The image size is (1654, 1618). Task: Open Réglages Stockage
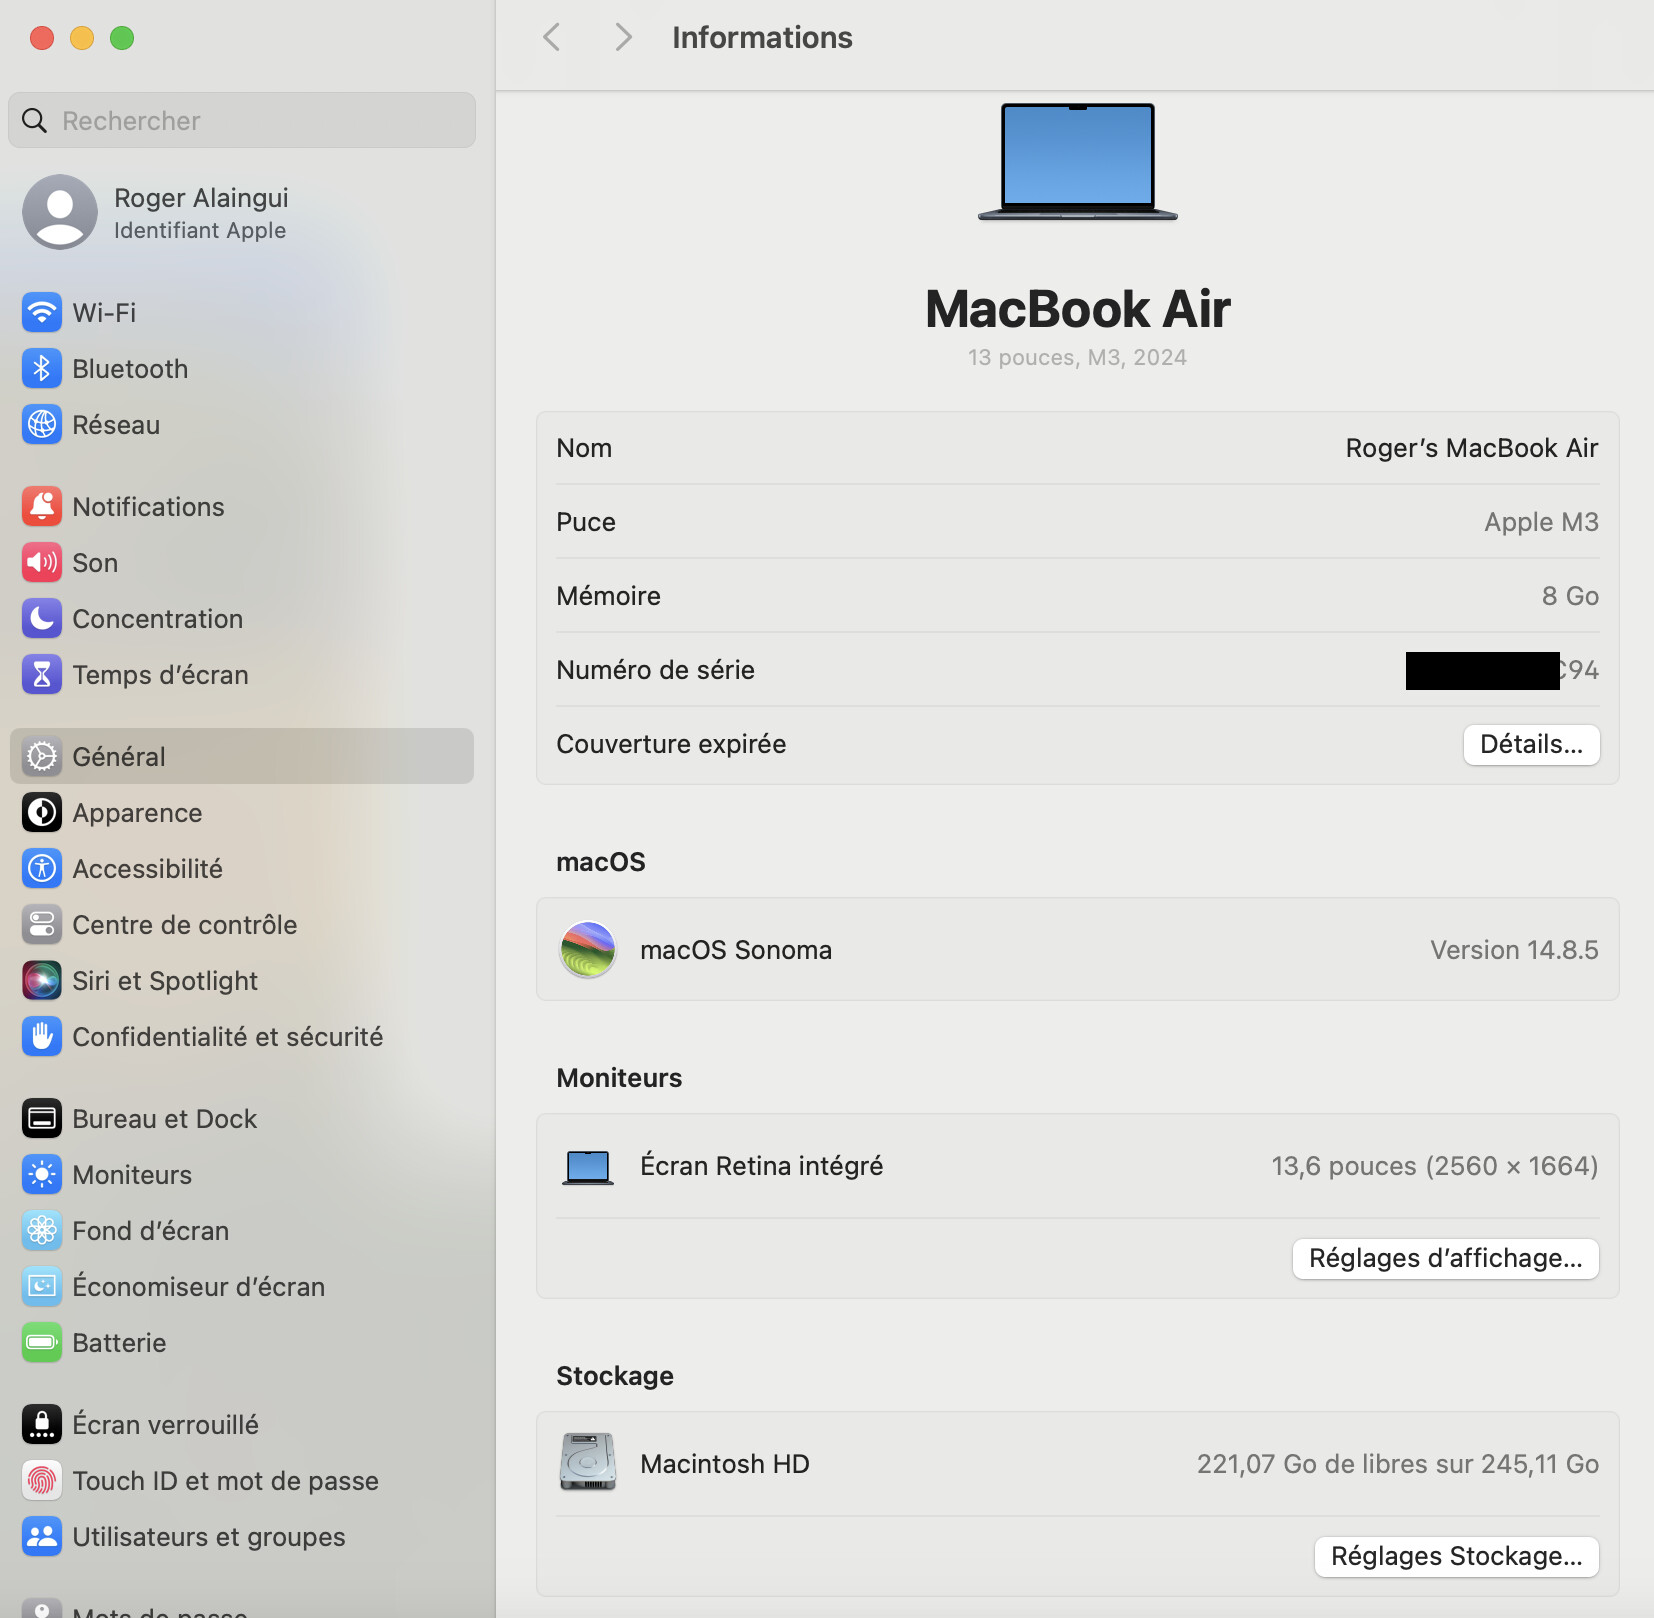1455,1556
